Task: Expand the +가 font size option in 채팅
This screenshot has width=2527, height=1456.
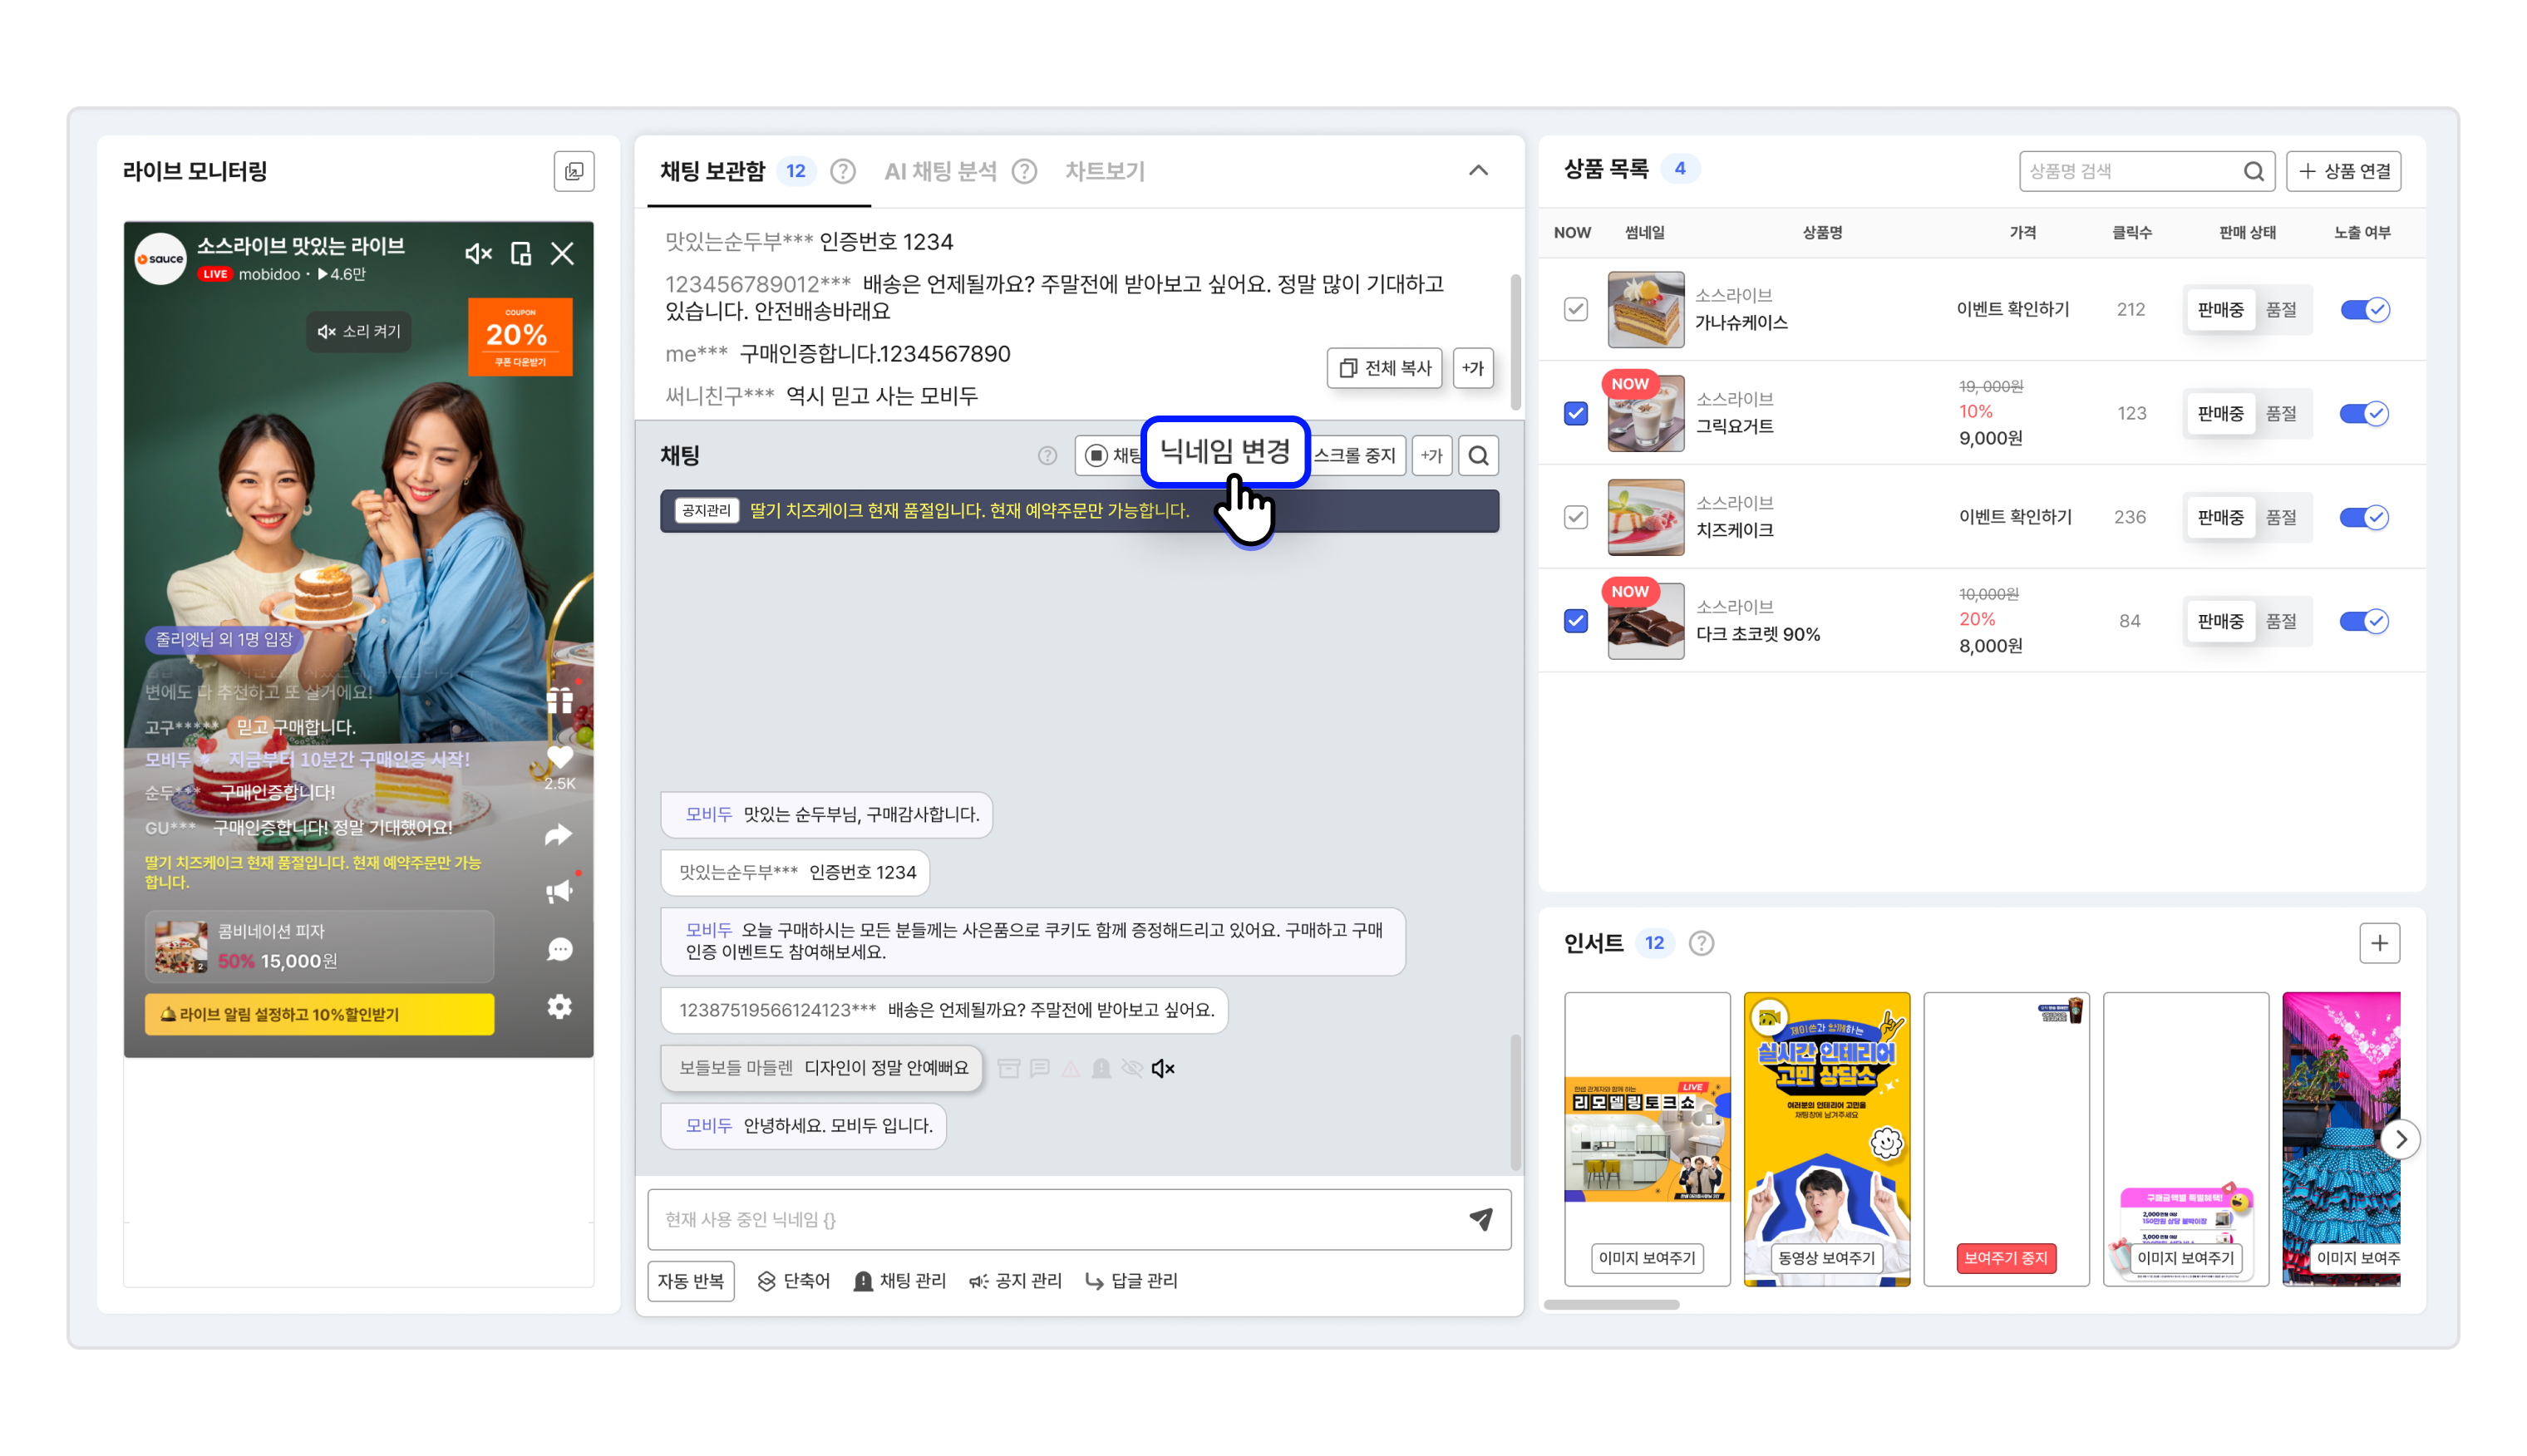Action: [x=1431, y=456]
